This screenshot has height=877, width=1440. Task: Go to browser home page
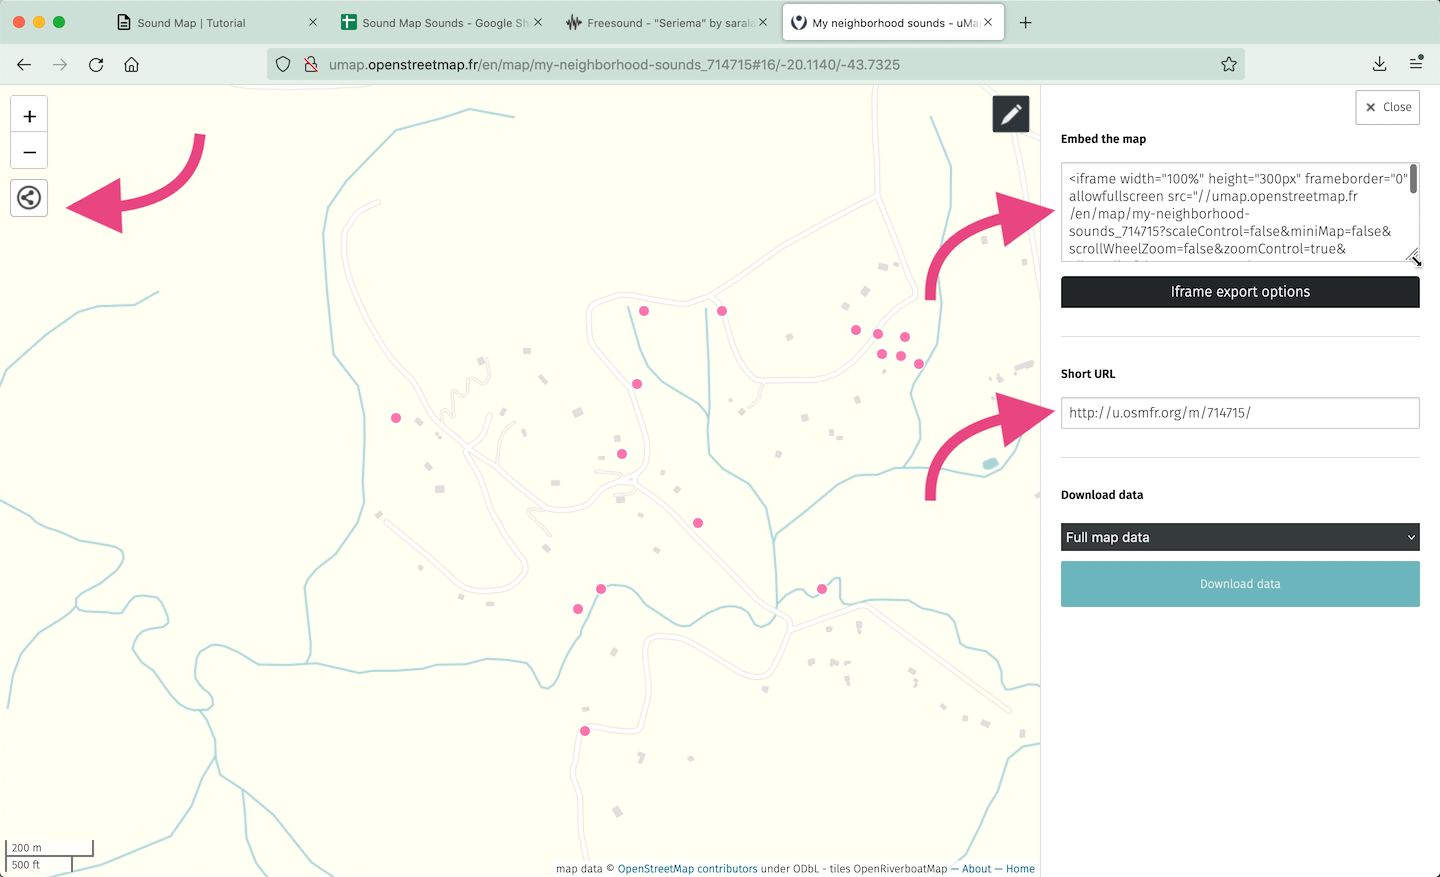pyautogui.click(x=131, y=65)
